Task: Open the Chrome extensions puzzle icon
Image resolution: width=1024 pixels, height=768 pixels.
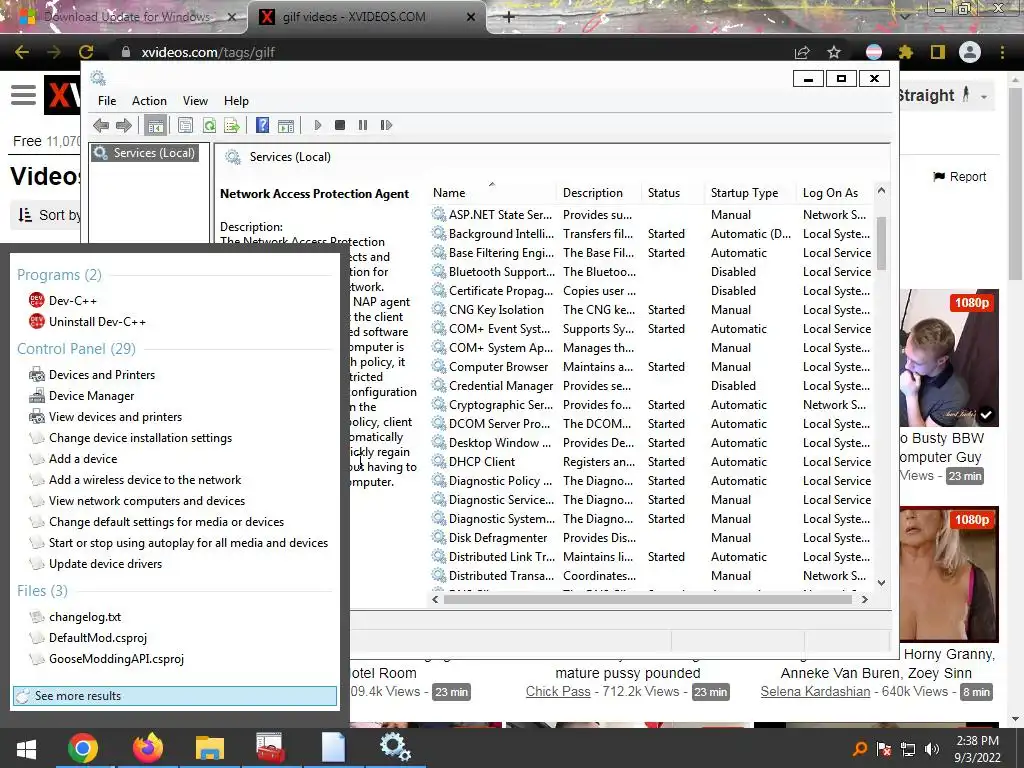Action: coord(906,52)
